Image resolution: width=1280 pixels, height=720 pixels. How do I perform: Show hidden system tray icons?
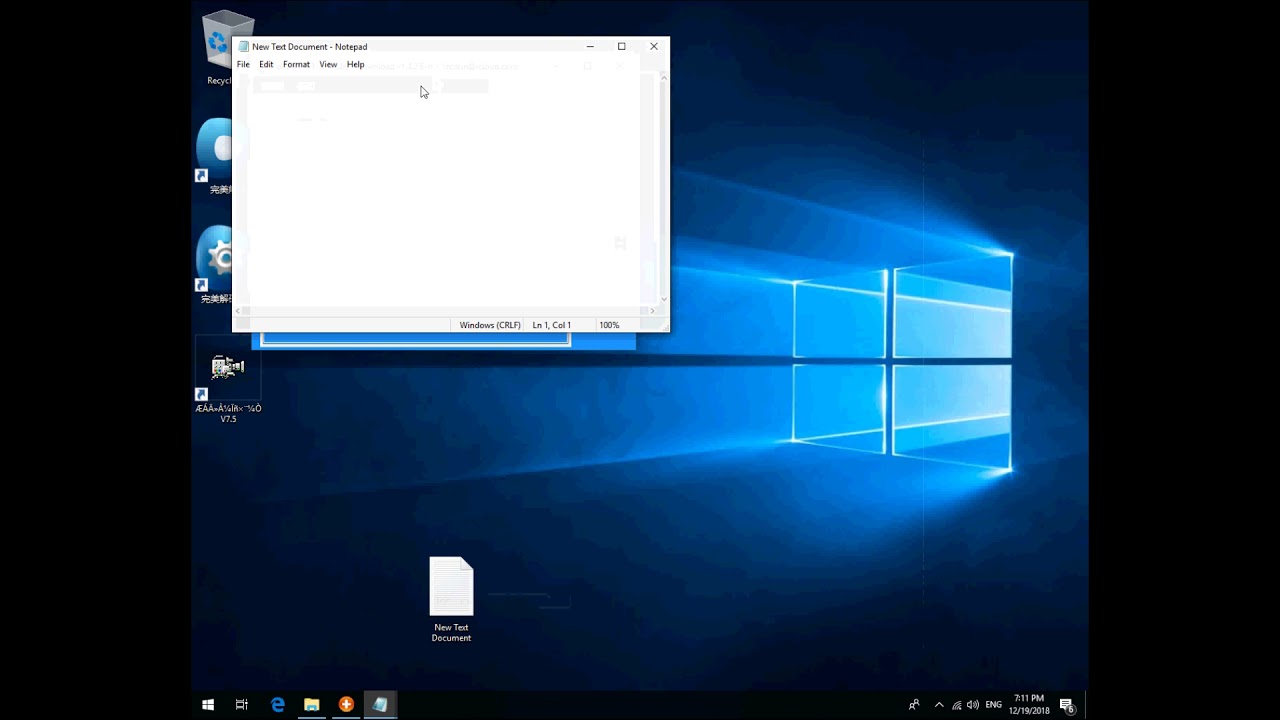click(939, 705)
